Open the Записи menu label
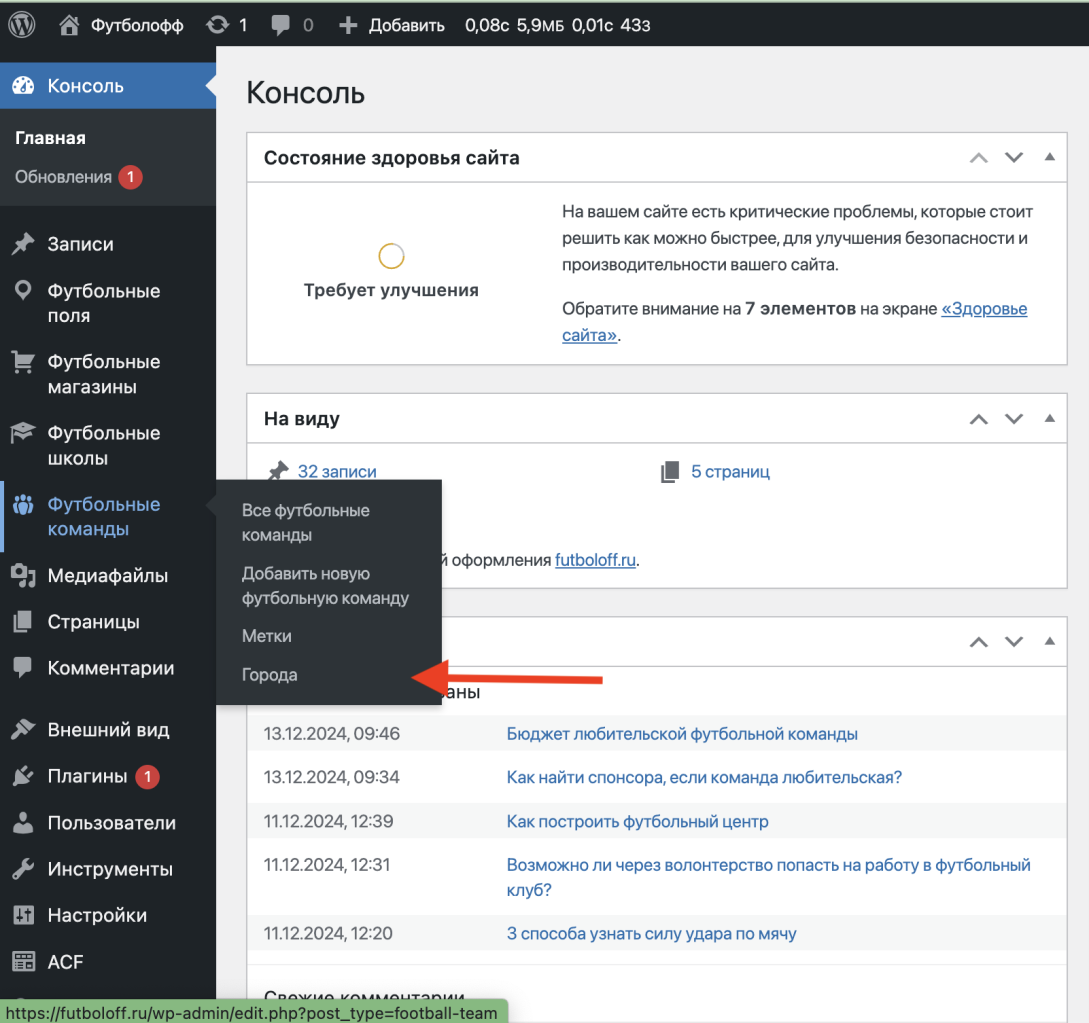Image resolution: width=1089 pixels, height=1023 pixels. 81,244
